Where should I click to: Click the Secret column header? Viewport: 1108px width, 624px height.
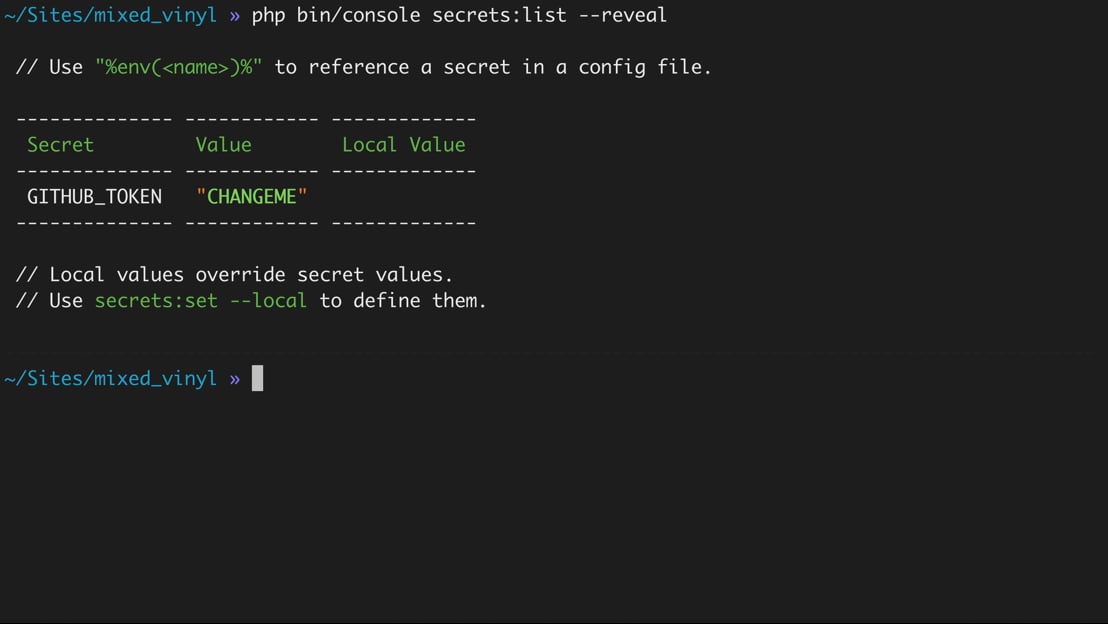[x=60, y=145]
